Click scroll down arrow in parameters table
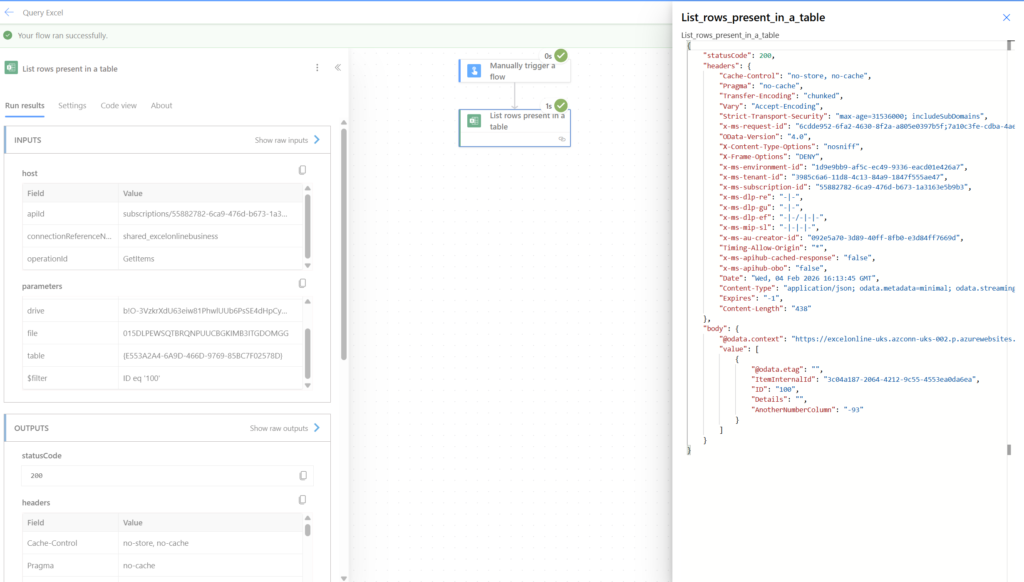Viewport: 1024px width, 582px height. coord(308,385)
